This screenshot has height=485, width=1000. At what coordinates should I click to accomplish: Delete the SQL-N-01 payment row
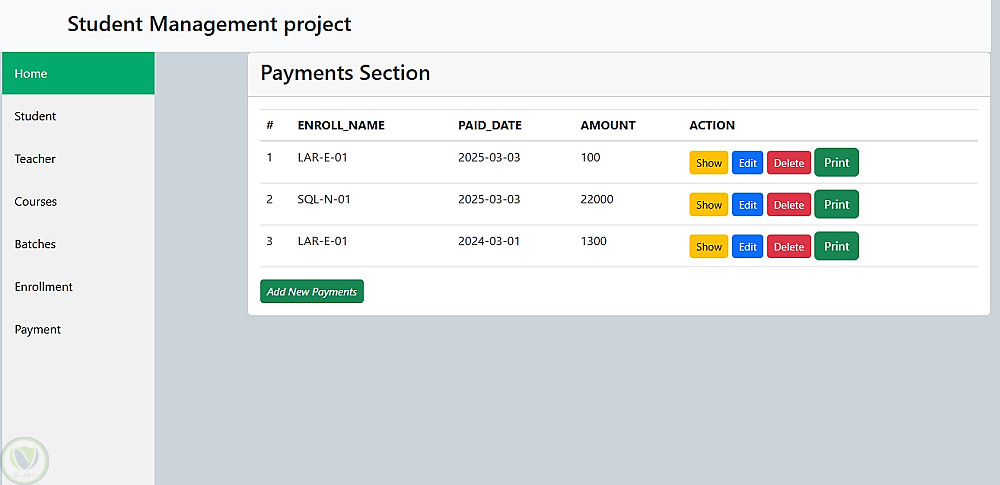point(788,205)
